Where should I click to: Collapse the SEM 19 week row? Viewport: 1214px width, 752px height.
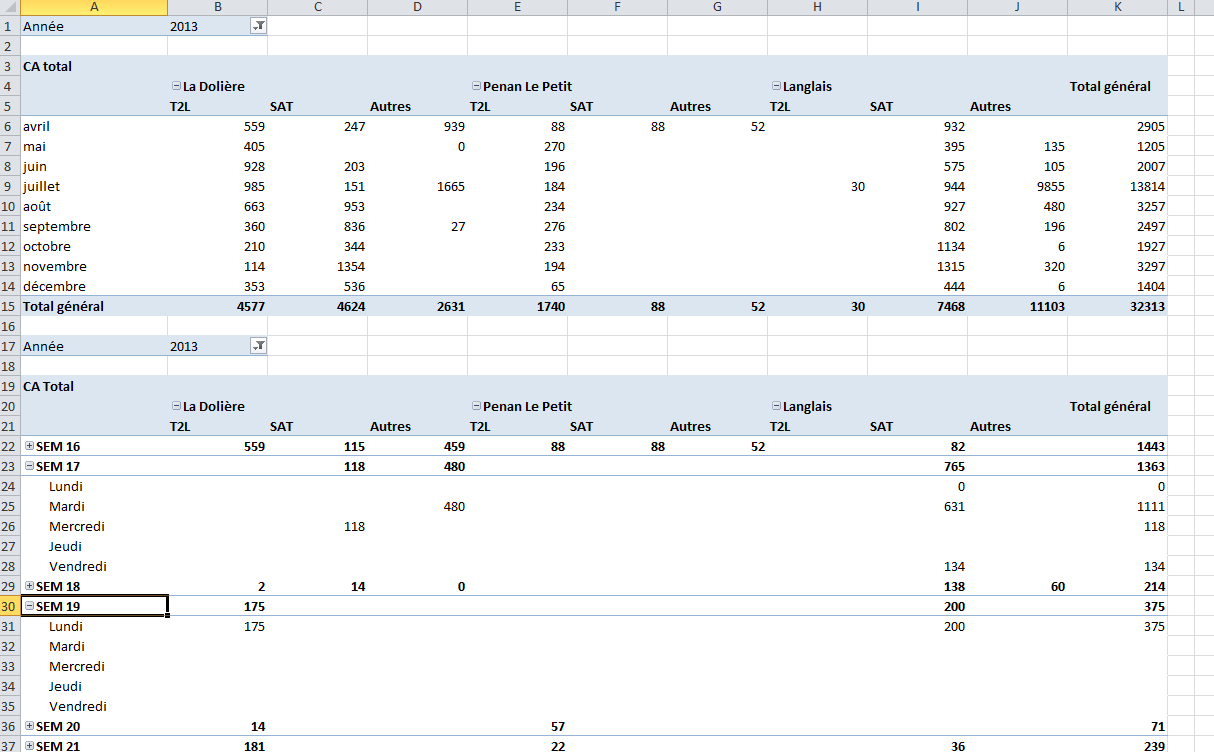29,606
